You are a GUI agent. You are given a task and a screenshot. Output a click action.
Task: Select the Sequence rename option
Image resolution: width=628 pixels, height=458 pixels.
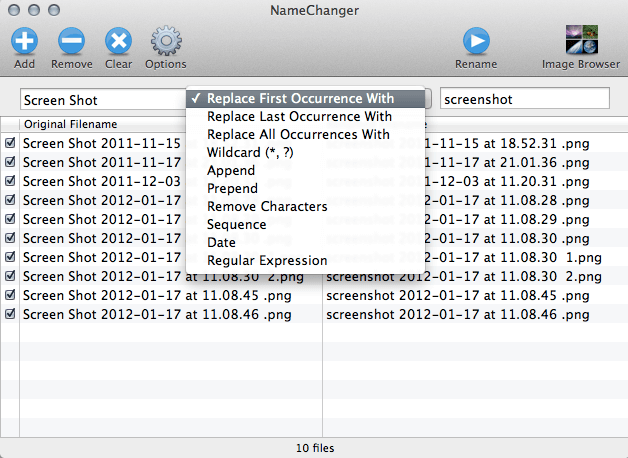[x=236, y=225]
